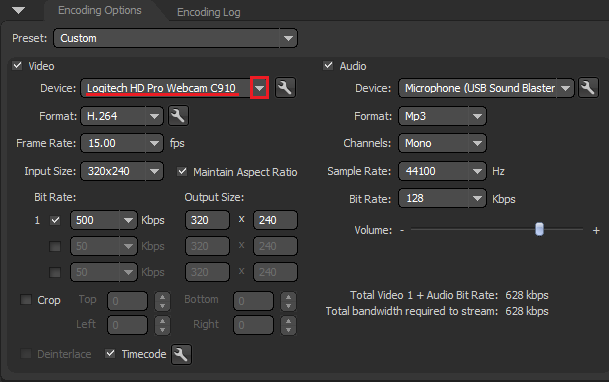Viewport: 609px width, 382px height.
Task: Open Frame Rate 15.00 dropdown
Action: (x=122, y=143)
